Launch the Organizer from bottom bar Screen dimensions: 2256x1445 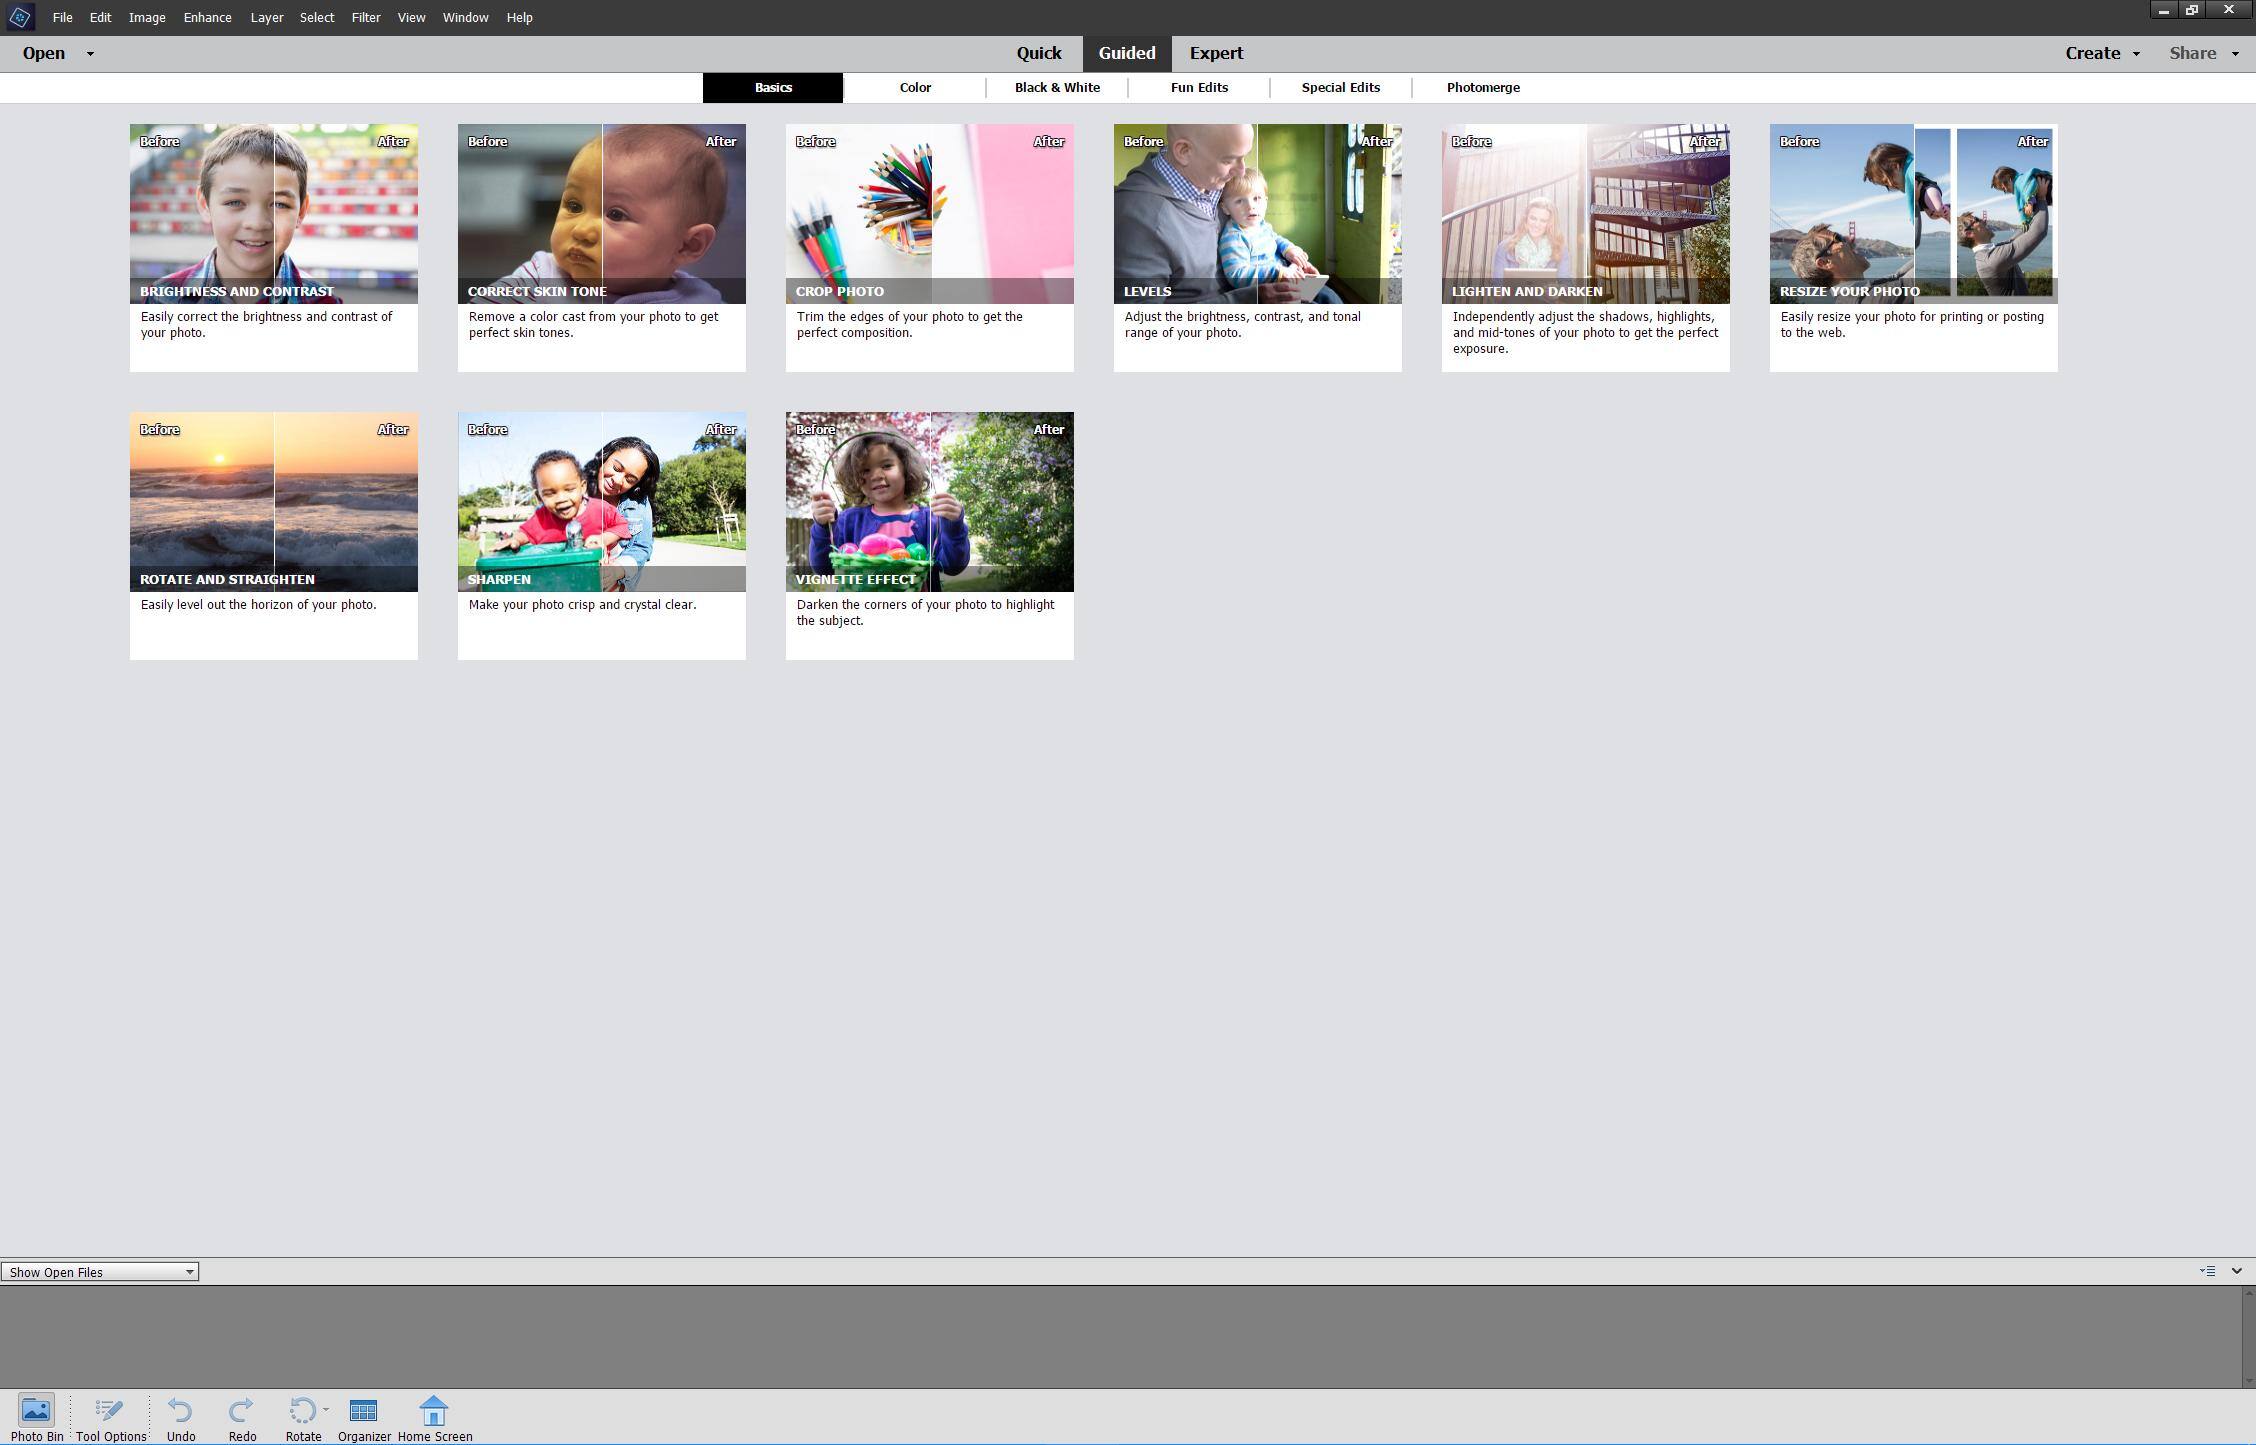tap(363, 1410)
